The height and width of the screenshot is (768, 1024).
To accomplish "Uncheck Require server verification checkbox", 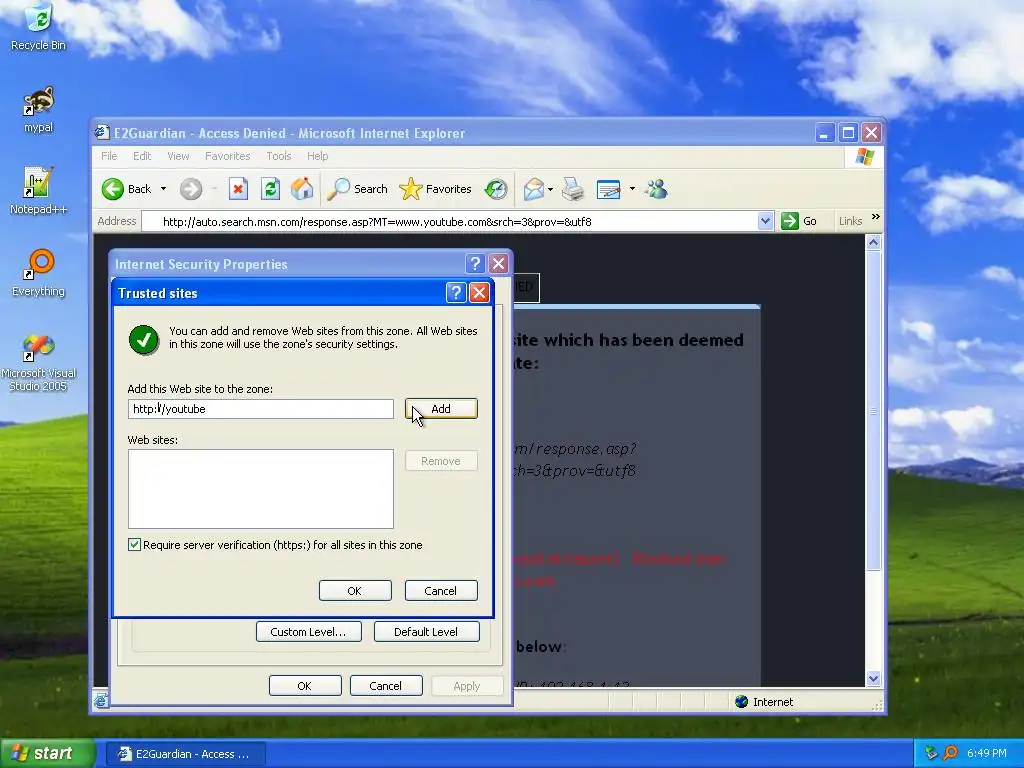I will point(135,545).
